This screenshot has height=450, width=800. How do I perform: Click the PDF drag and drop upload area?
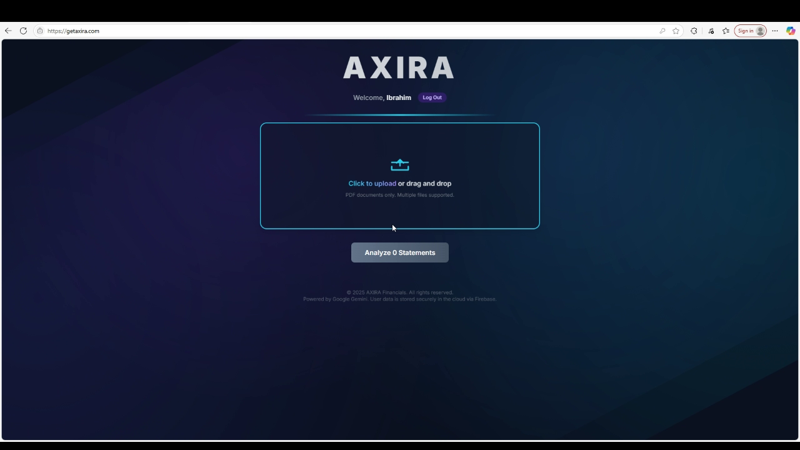point(399,176)
